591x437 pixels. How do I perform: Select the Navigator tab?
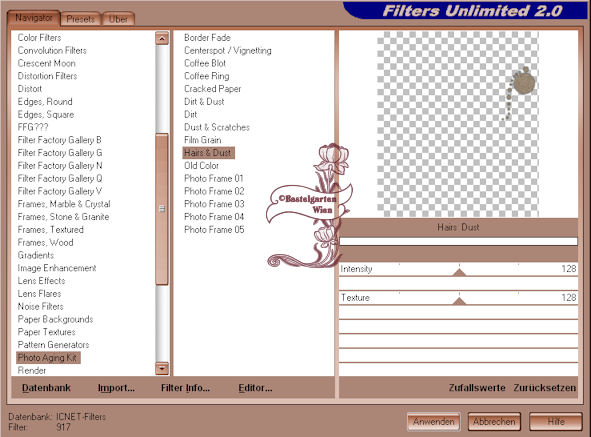[x=34, y=18]
